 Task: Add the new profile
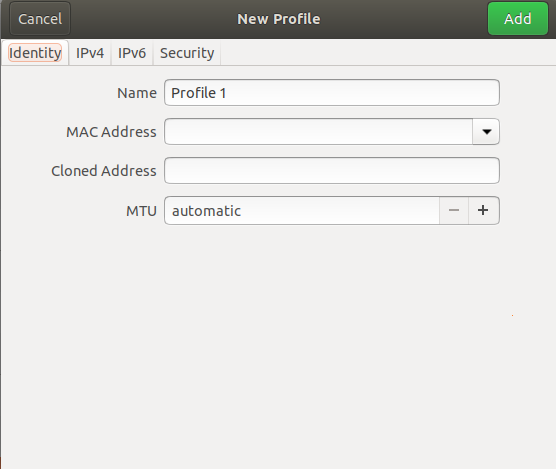tap(518, 18)
